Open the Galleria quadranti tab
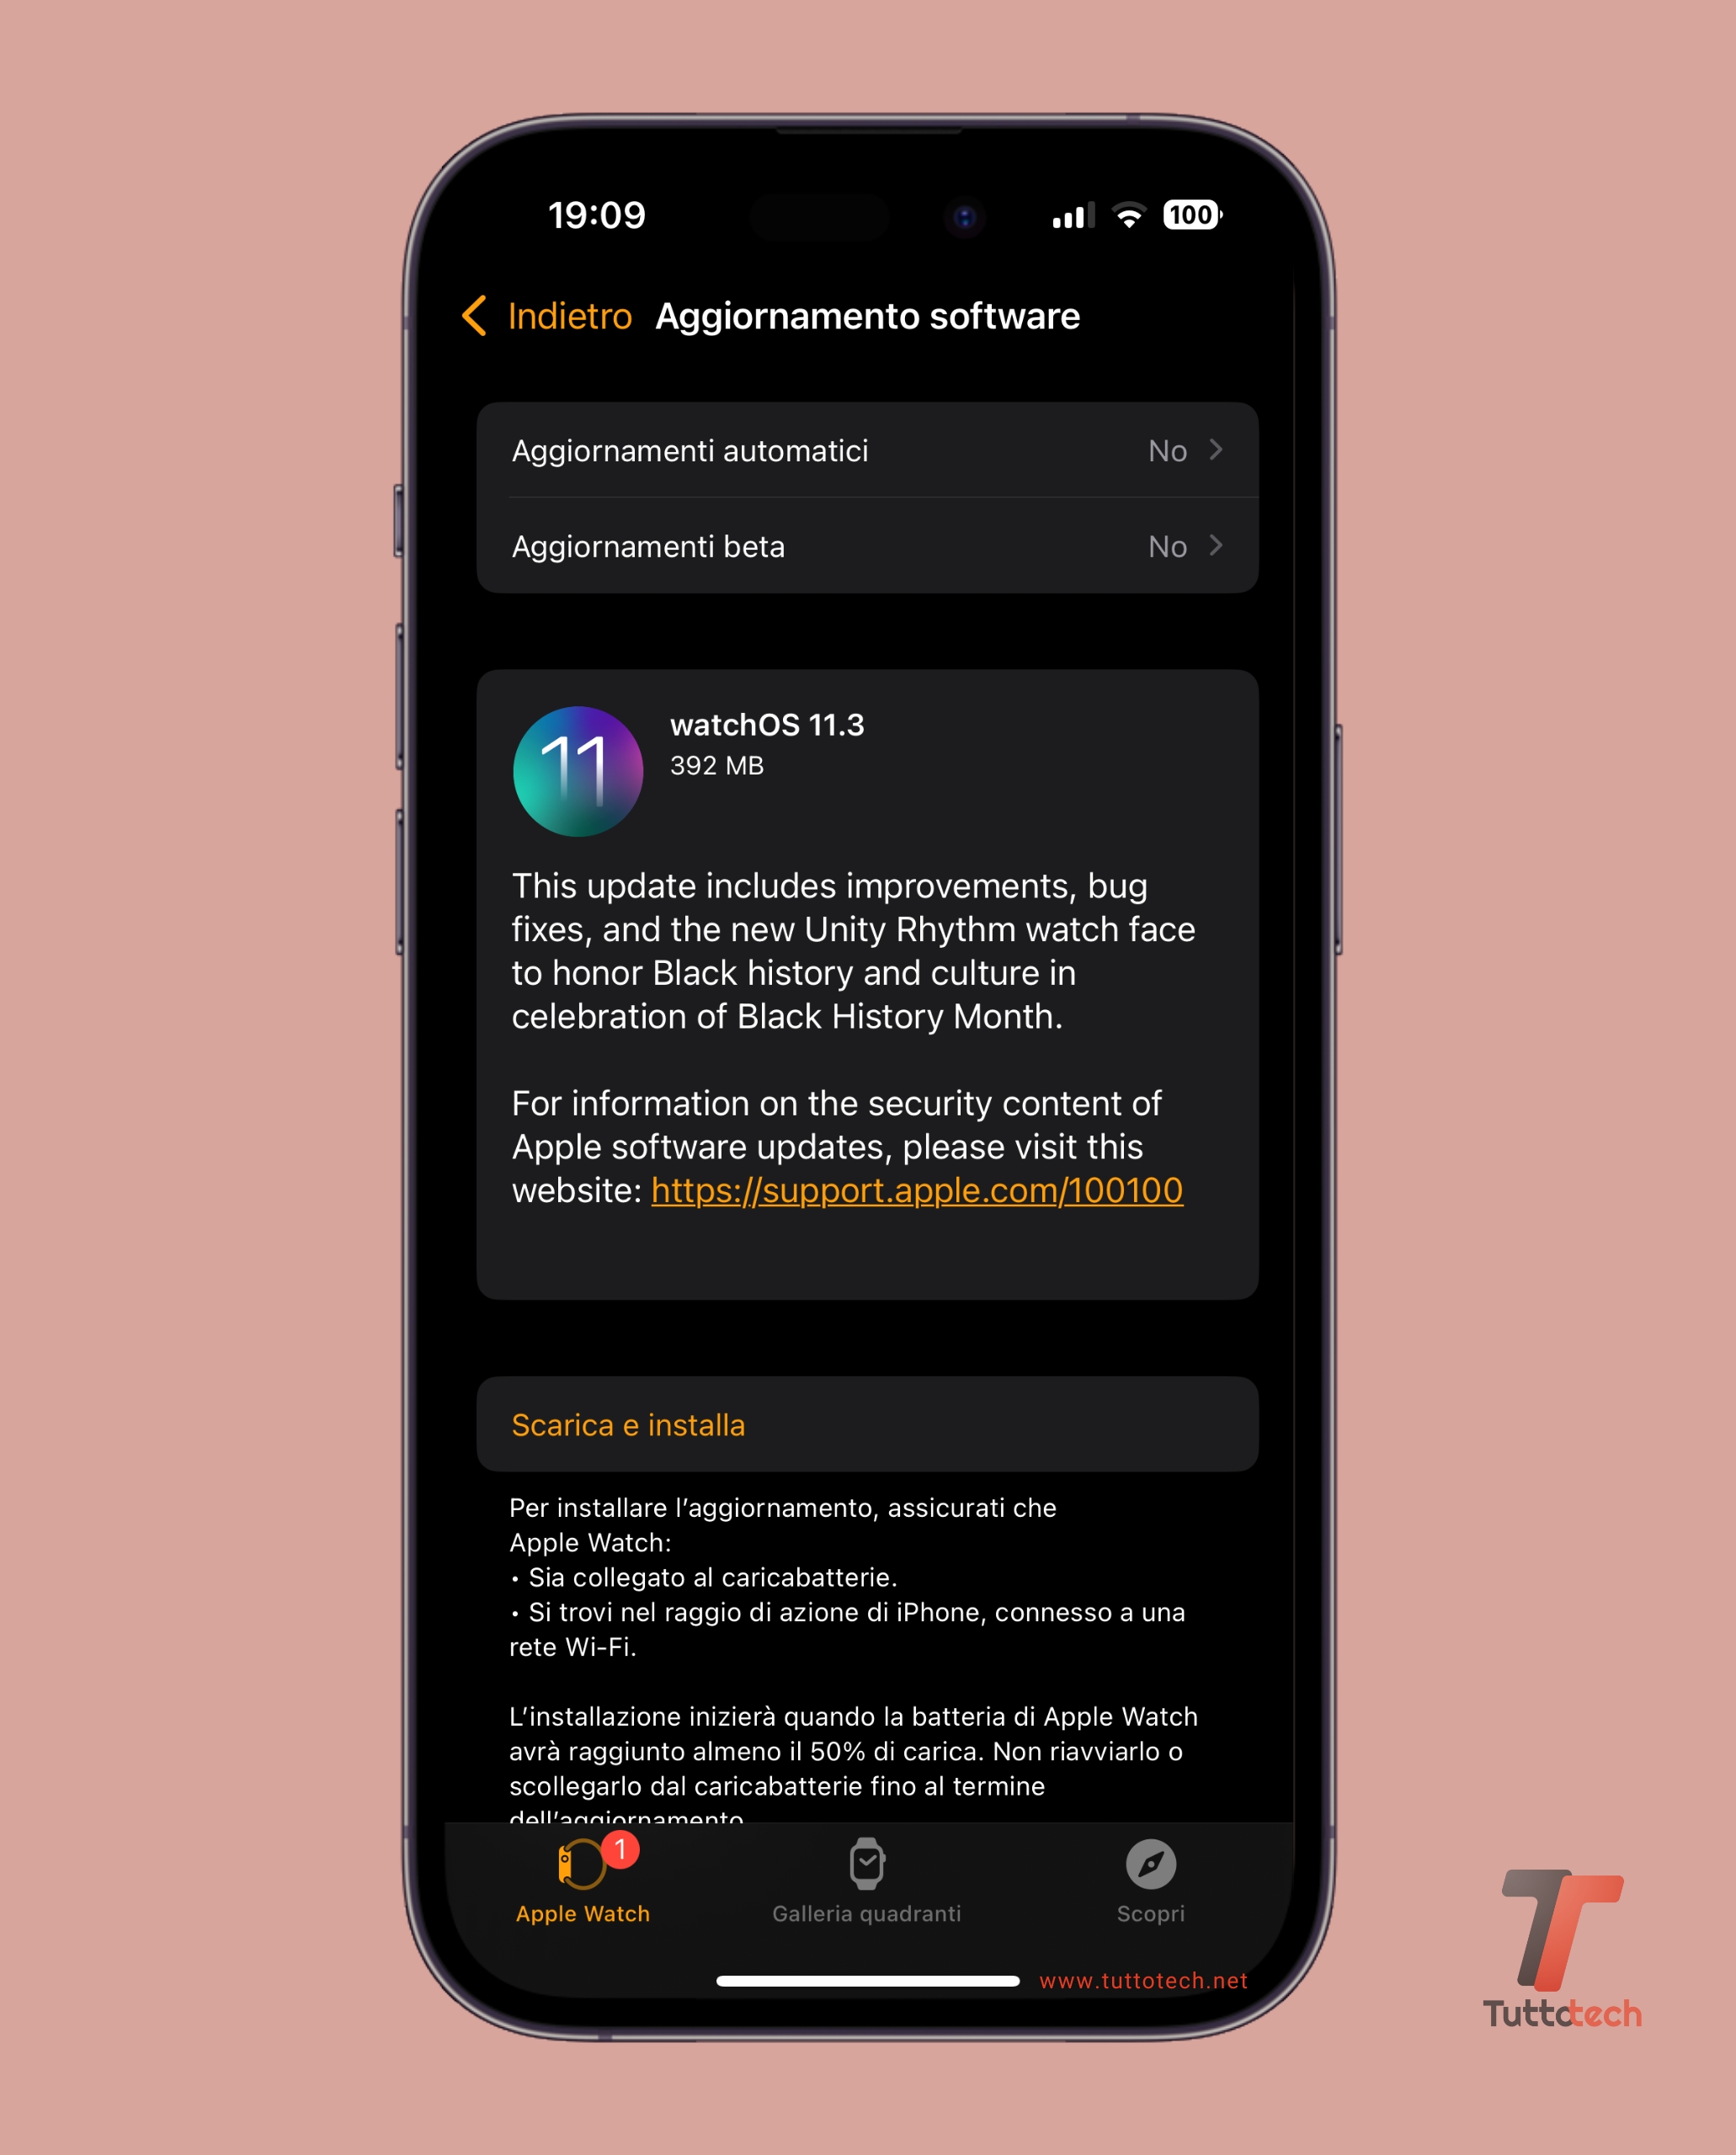The height and width of the screenshot is (2155, 1736). tap(866, 1898)
